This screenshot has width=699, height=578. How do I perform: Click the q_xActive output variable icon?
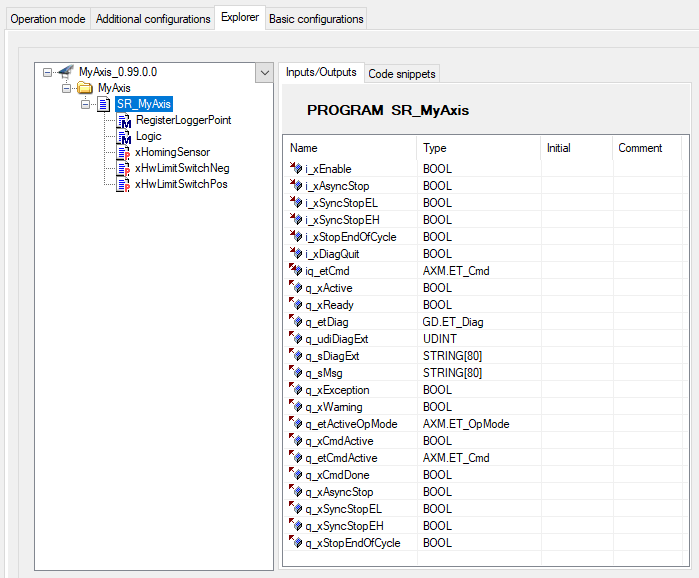click(x=296, y=287)
